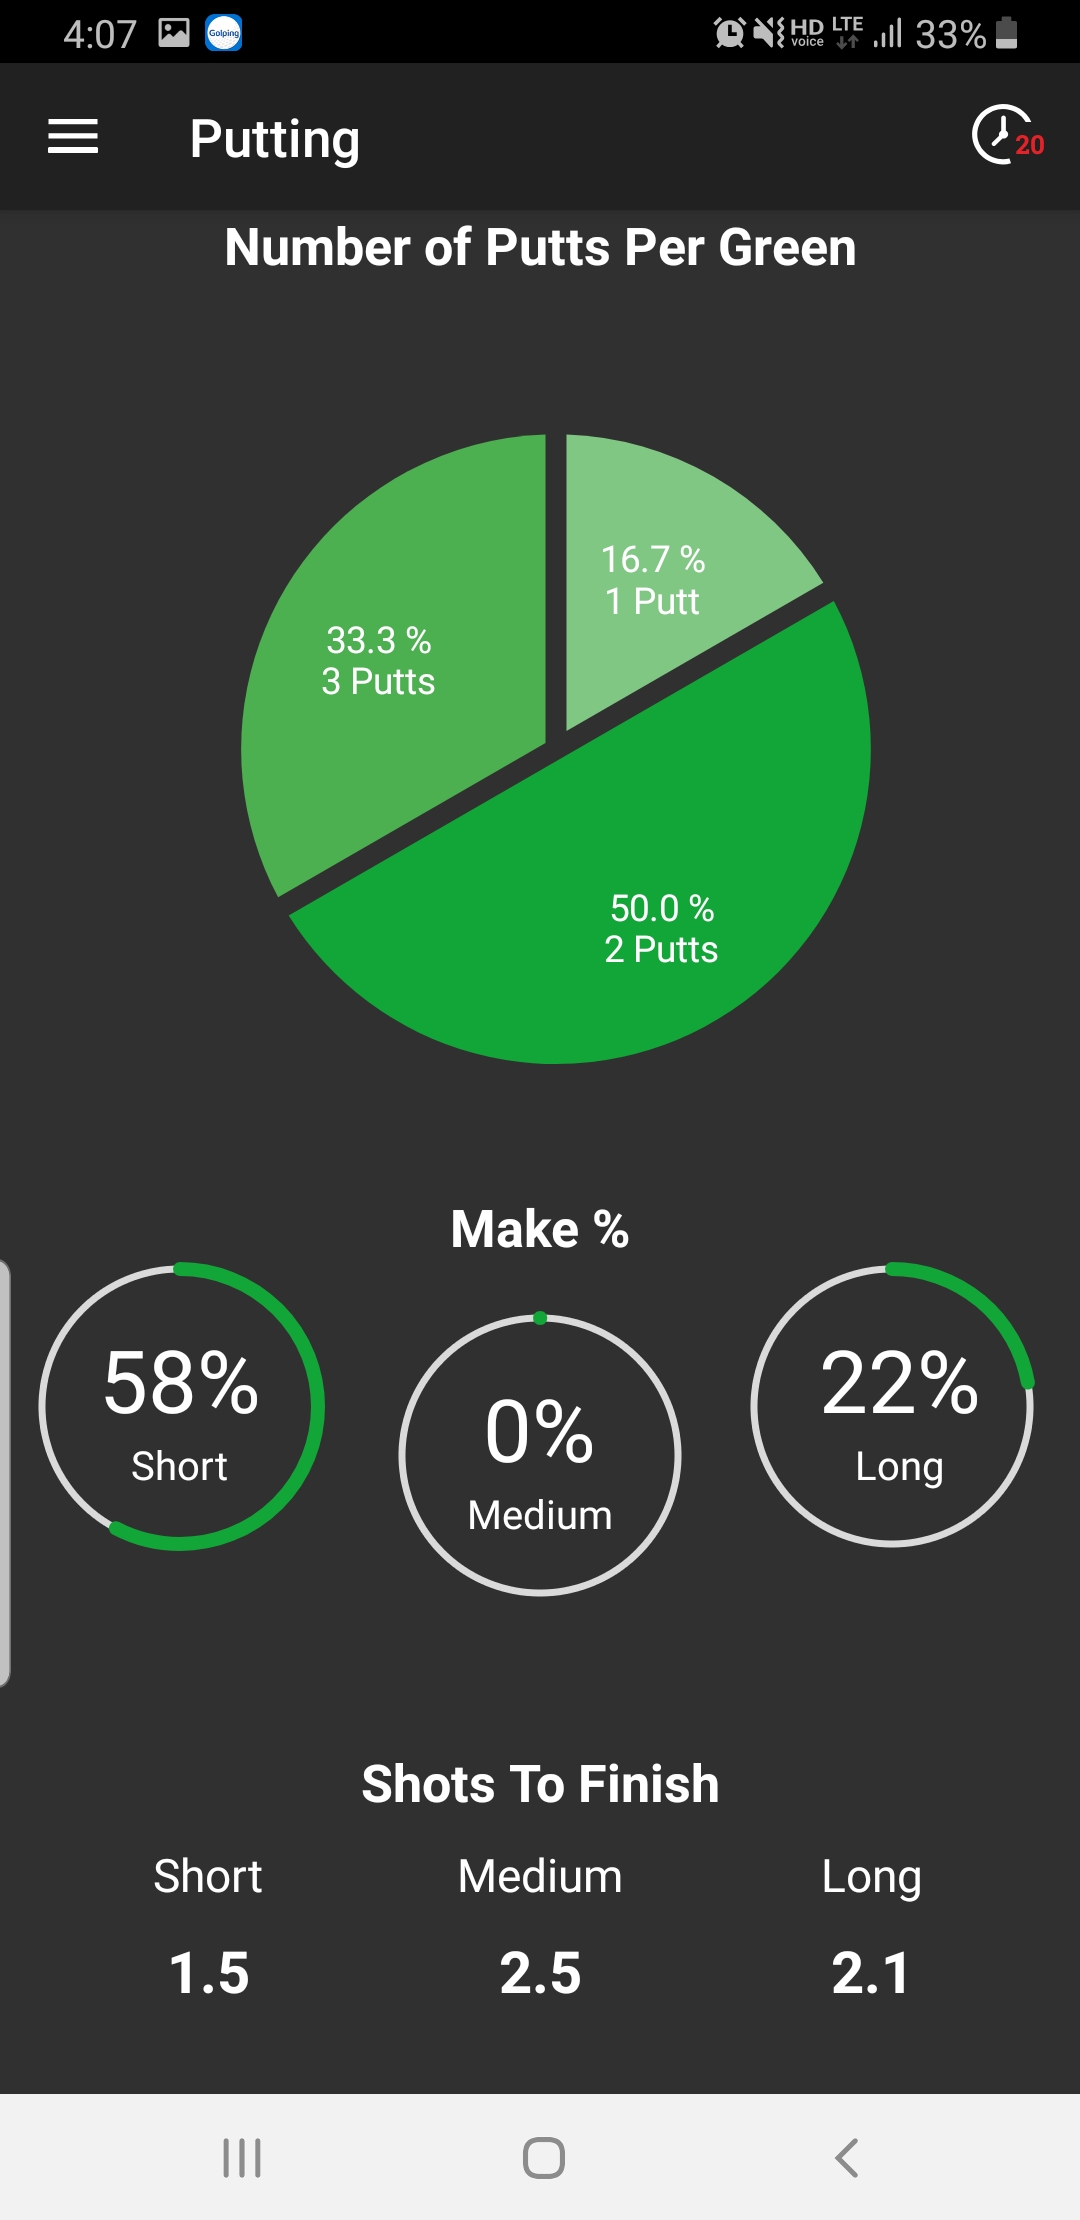The height and width of the screenshot is (2220, 1080).
Task: Tap the image notification icon in status bar
Action: [173, 33]
